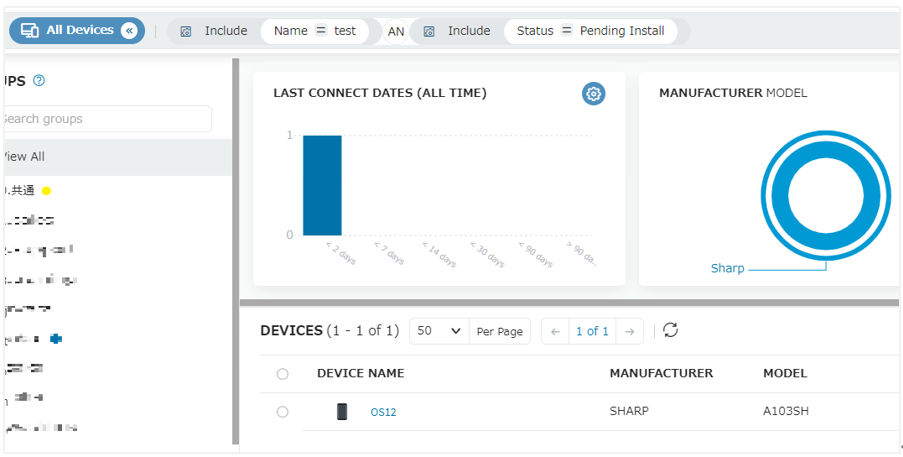Click the blue bar in connect dates chart
The width and height of the screenshot is (903, 457).
click(x=322, y=185)
